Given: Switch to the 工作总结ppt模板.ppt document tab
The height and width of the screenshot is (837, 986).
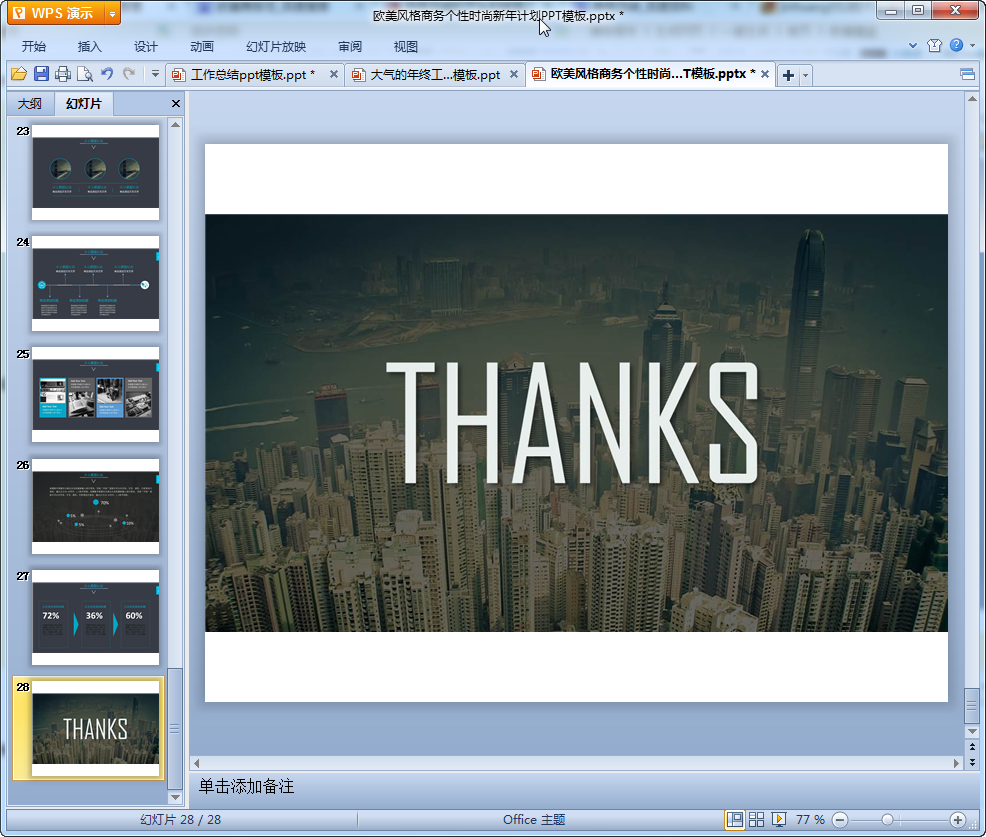Looking at the screenshot, I should (252, 75).
